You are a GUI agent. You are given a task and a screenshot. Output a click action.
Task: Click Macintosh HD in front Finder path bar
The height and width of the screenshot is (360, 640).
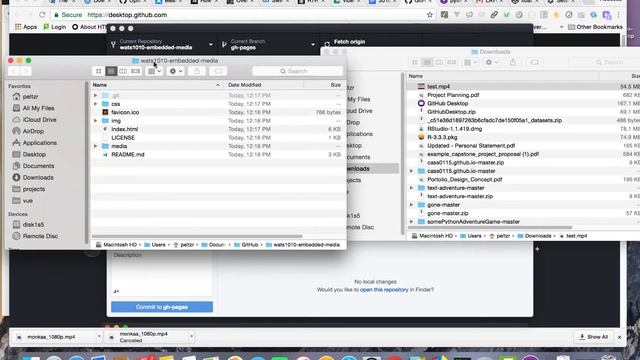(116, 245)
